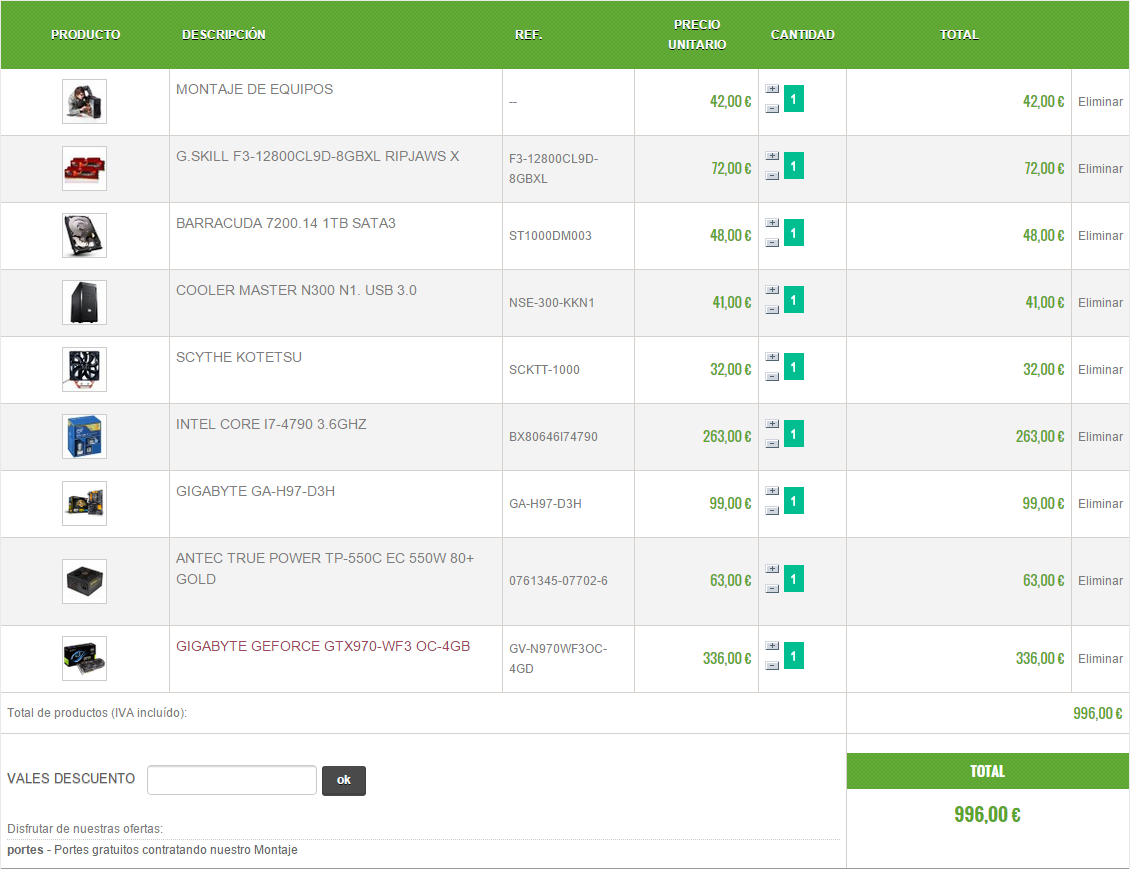The image size is (1131, 869).
Task: Increase quantity for COOLER MASTER N300 case
Action: pyautogui.click(x=772, y=290)
